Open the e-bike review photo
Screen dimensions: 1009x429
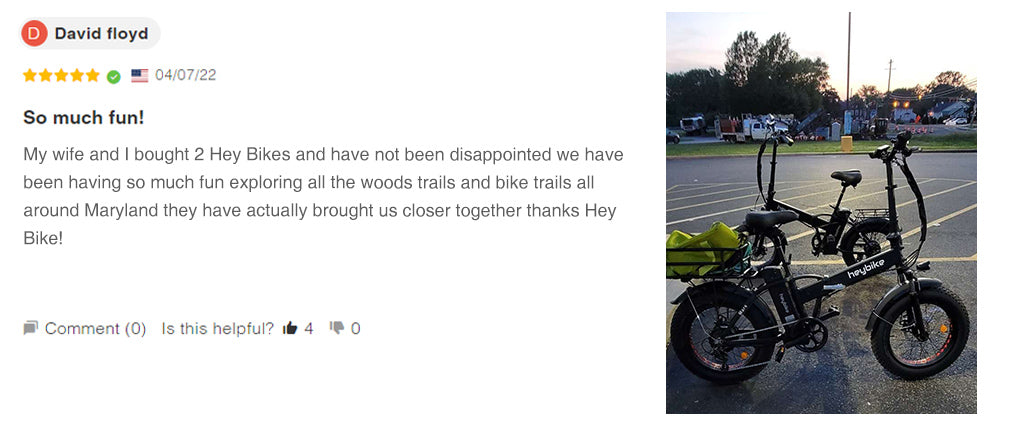[x=821, y=213]
